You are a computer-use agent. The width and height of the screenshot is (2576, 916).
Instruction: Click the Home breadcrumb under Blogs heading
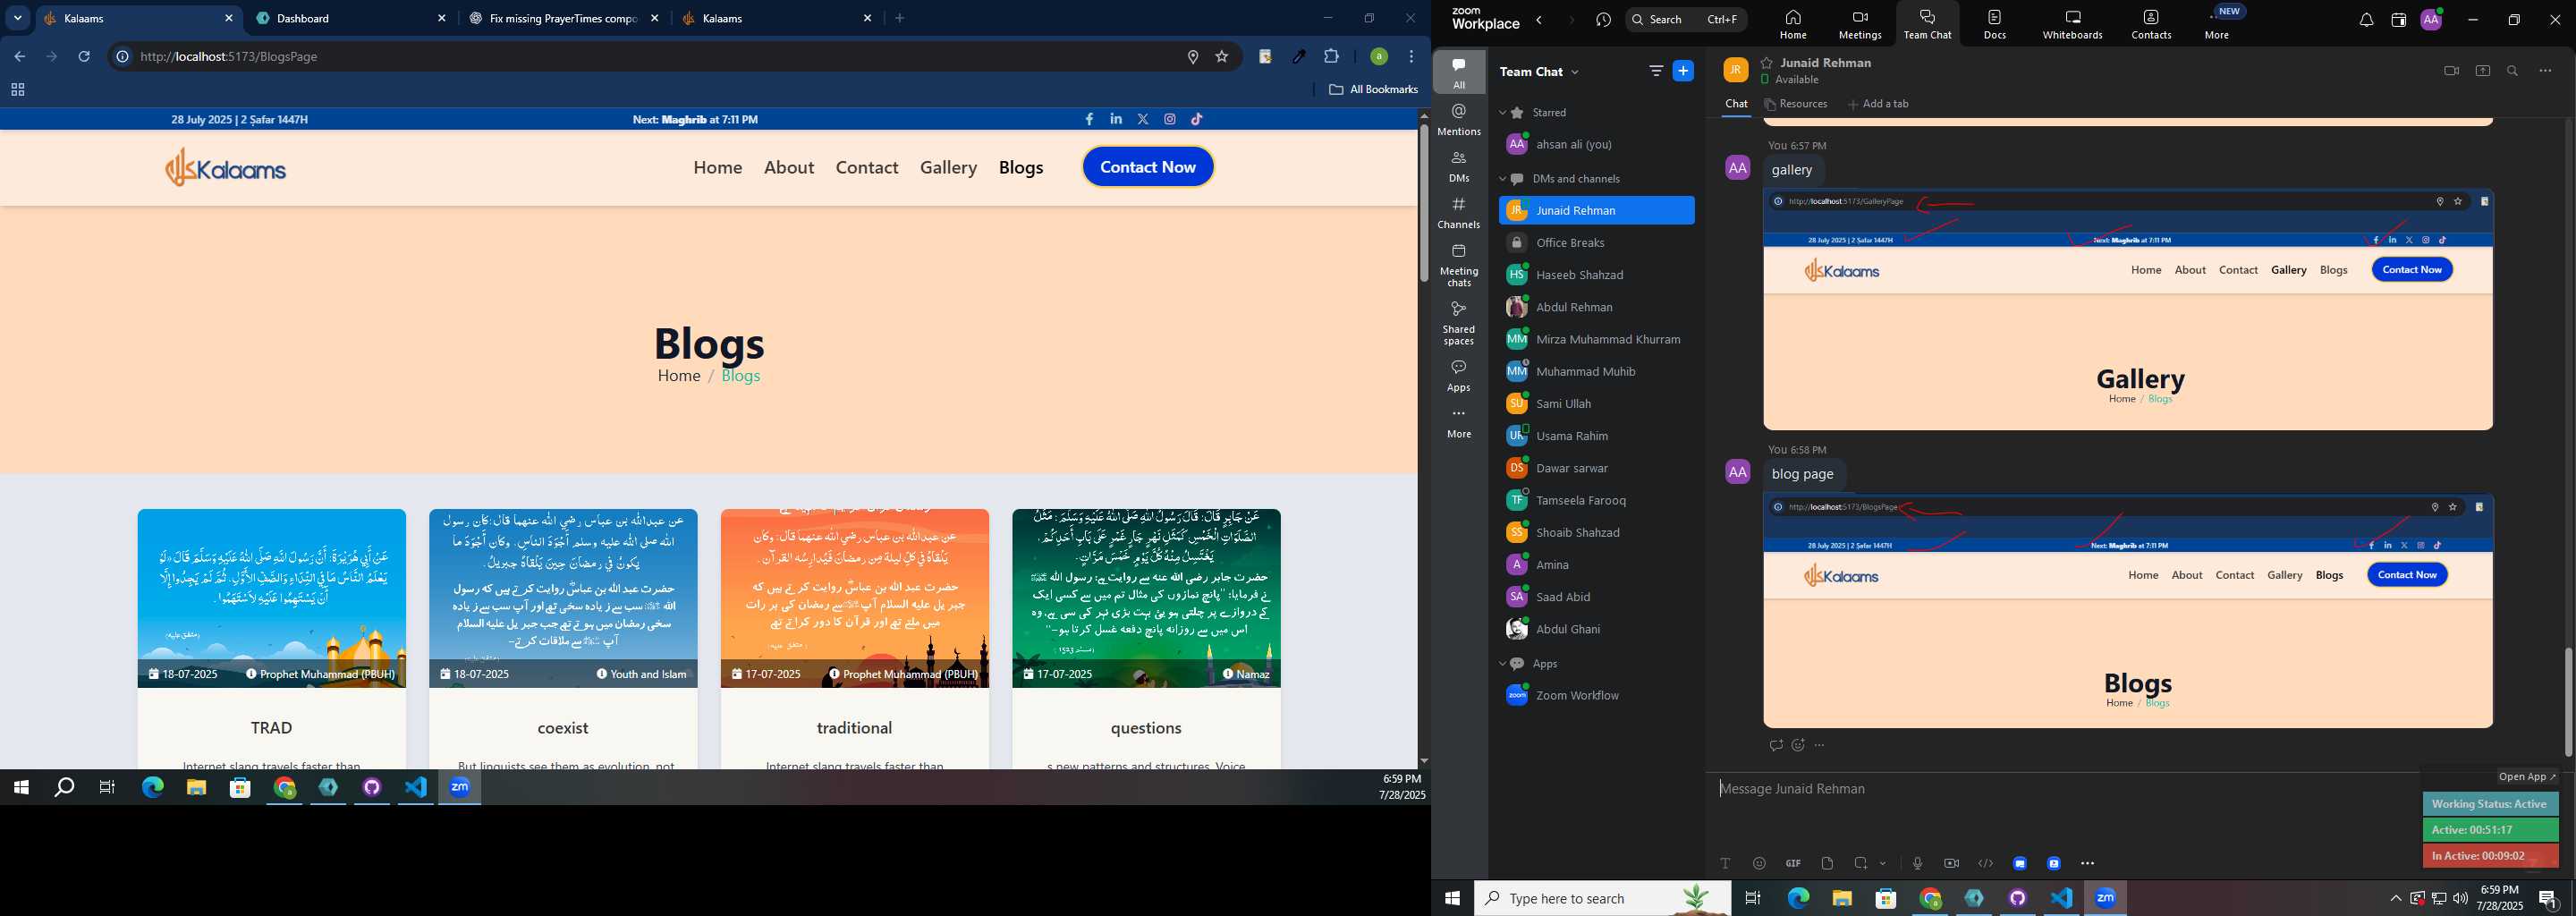(678, 376)
